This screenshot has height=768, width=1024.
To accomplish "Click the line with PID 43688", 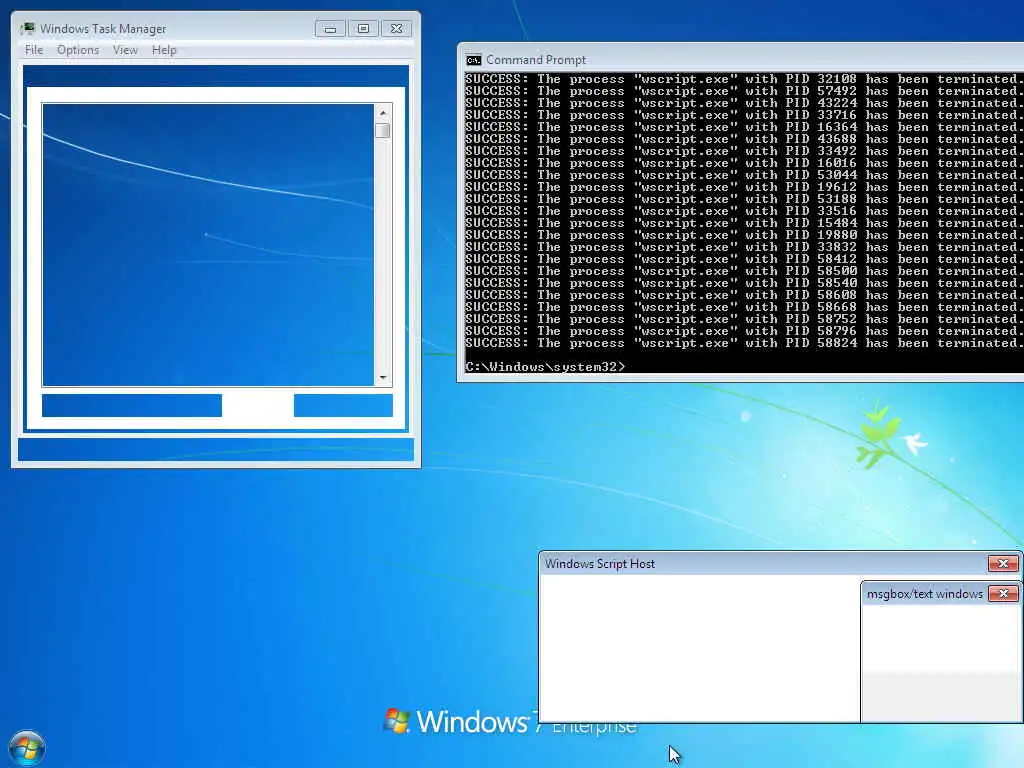I will pyautogui.click(x=744, y=139).
